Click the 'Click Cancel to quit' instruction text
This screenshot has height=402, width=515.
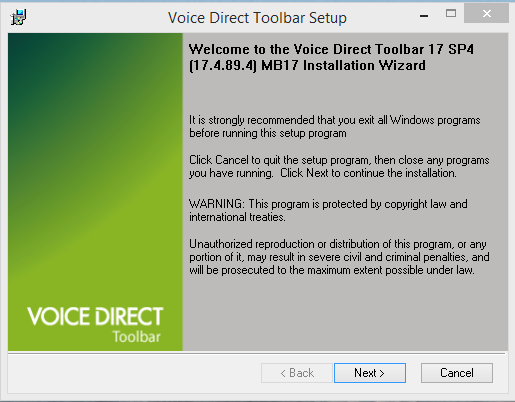pos(339,166)
